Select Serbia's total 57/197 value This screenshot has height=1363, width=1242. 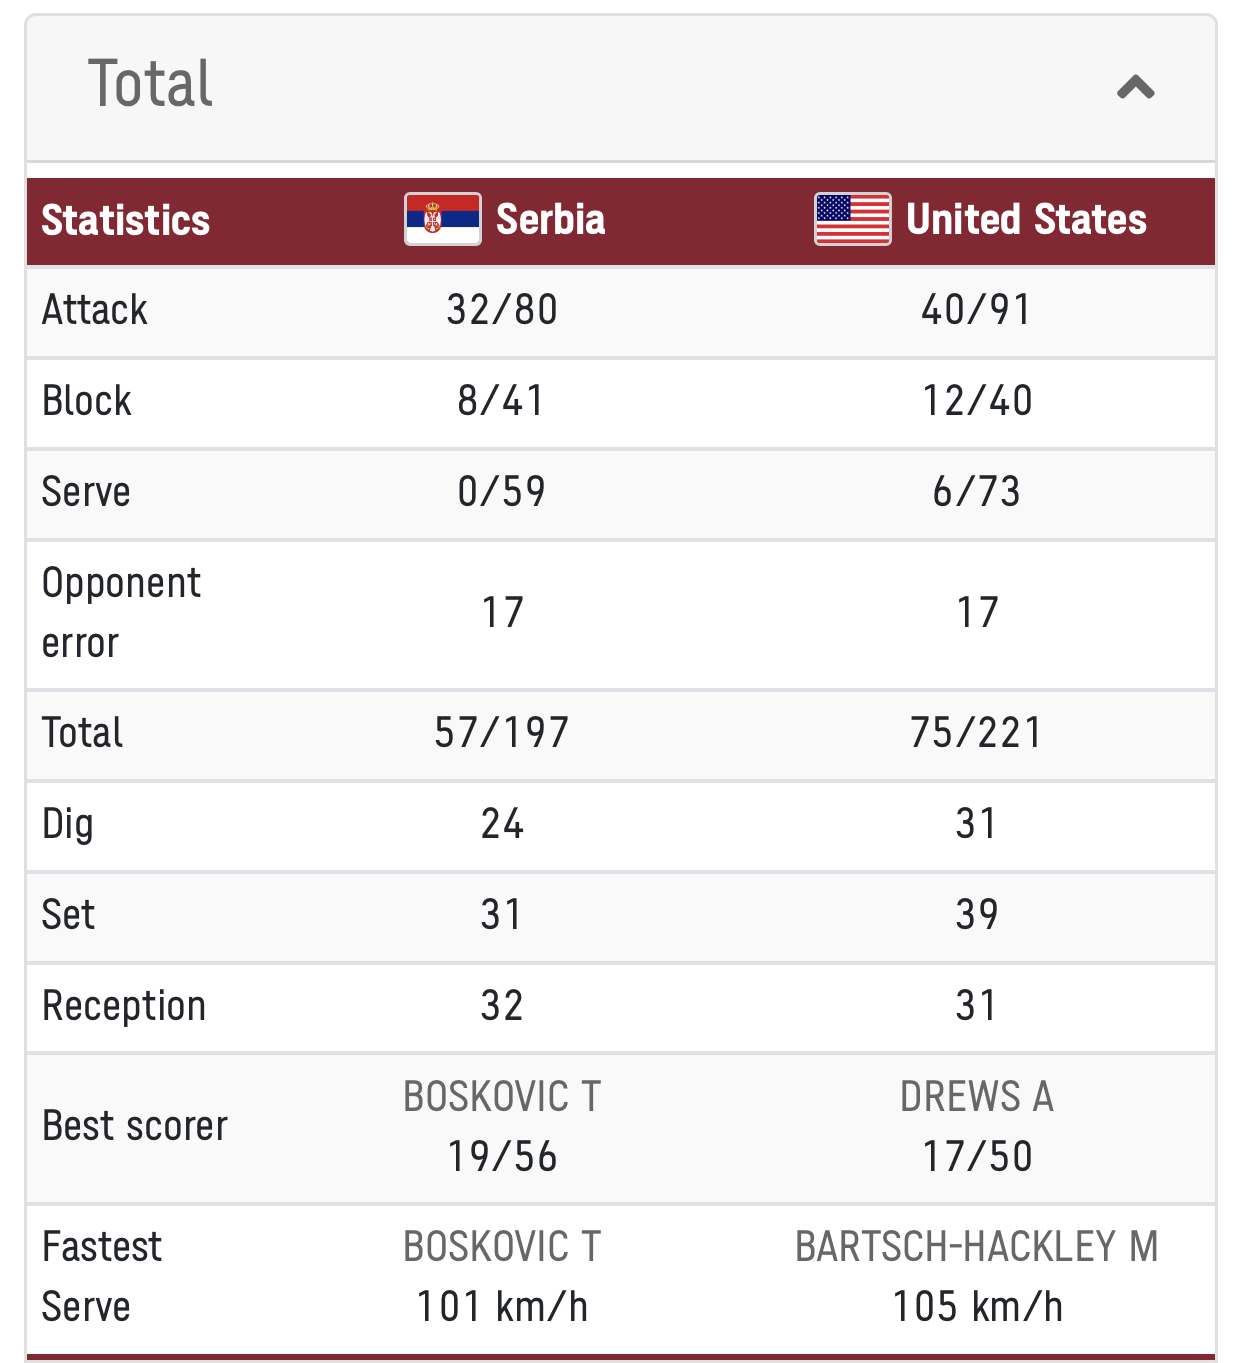point(502,733)
